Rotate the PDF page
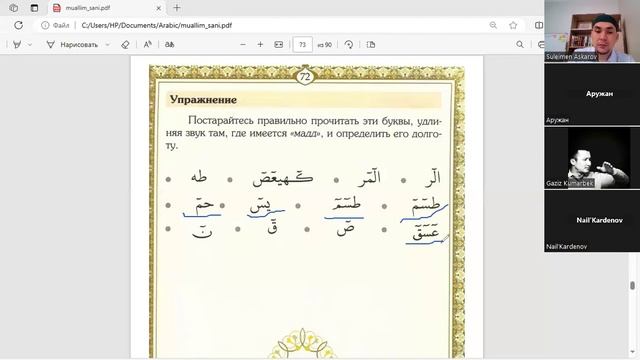This screenshot has height=360, width=640. pos(349,44)
